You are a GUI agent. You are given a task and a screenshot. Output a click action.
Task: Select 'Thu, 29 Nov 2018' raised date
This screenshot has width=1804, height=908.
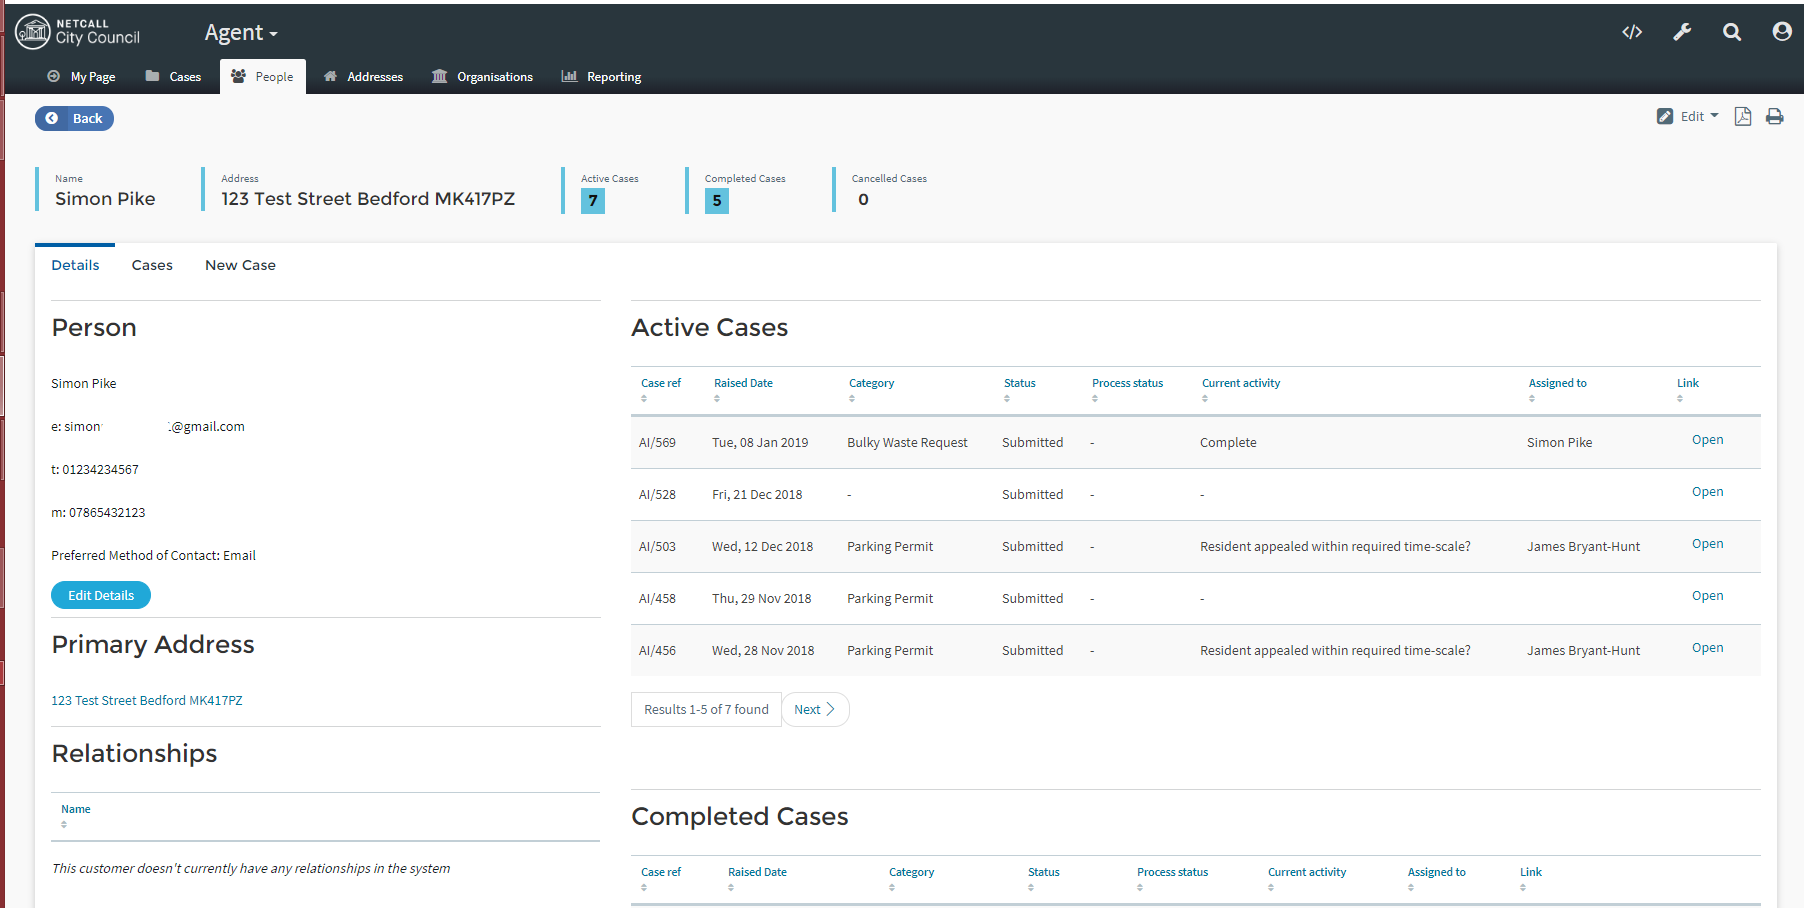[x=761, y=599]
